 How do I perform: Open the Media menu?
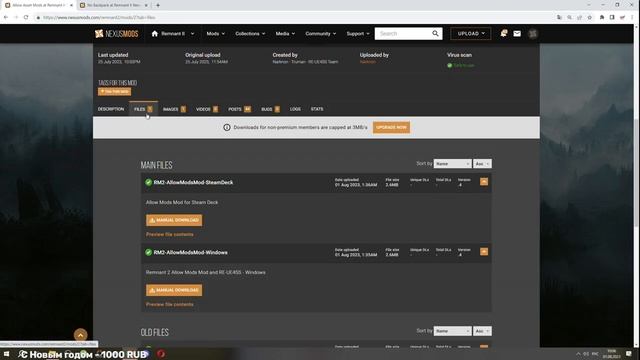coord(285,34)
